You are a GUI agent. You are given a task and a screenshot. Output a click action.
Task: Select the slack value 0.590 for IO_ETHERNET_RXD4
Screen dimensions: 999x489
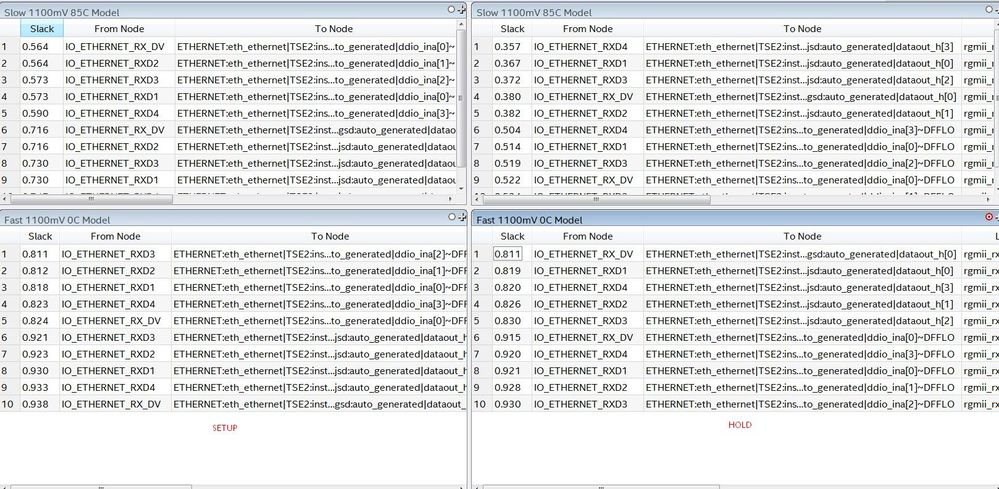pyautogui.click(x=42, y=113)
